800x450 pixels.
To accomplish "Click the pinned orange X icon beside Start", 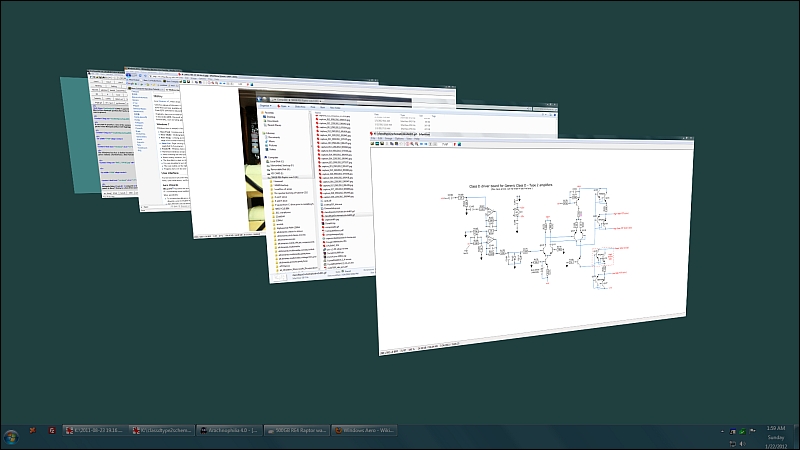I will point(33,431).
